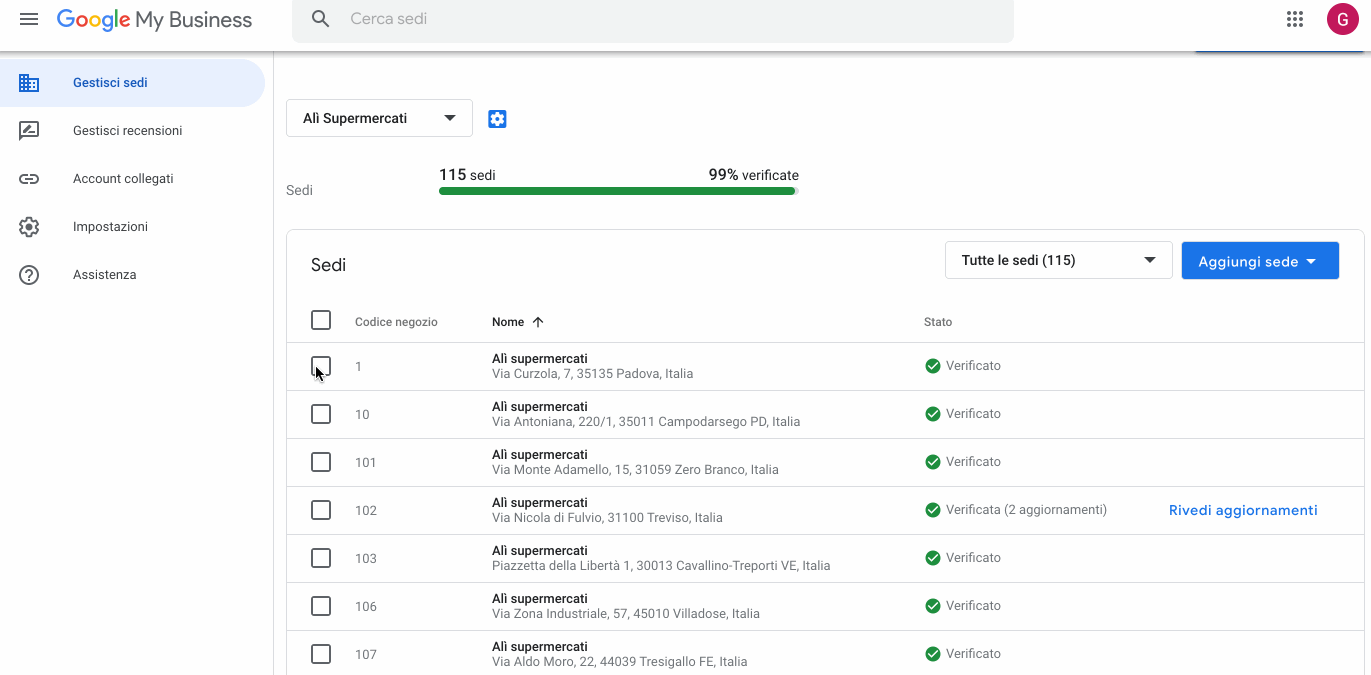Viewport: 1371px width, 675px height.
Task: Click the 115 sedi count
Action: 467,175
